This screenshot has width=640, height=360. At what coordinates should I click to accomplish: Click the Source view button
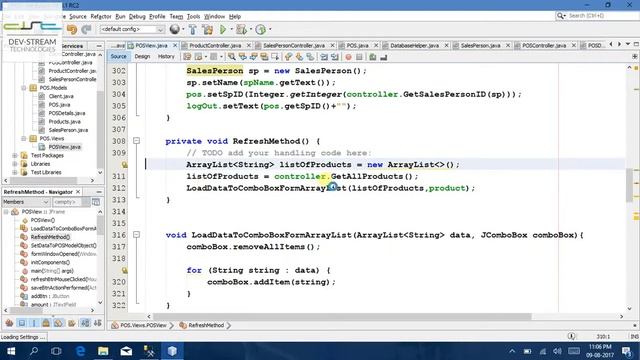coord(118,57)
